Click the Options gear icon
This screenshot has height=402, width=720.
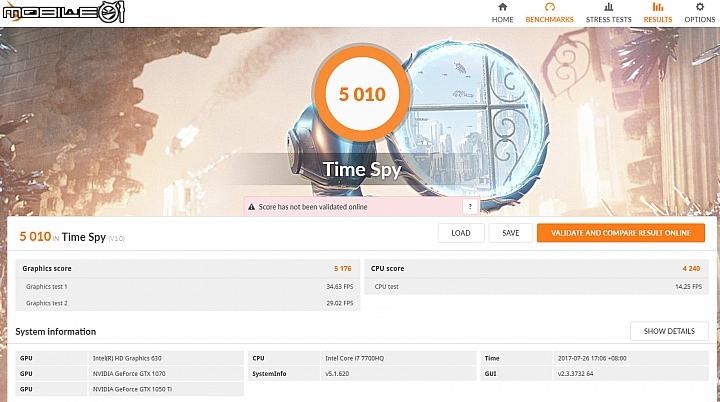(699, 7)
